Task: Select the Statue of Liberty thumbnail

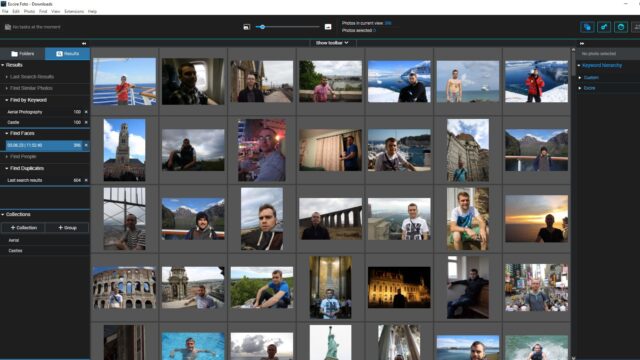Action: click(x=330, y=342)
